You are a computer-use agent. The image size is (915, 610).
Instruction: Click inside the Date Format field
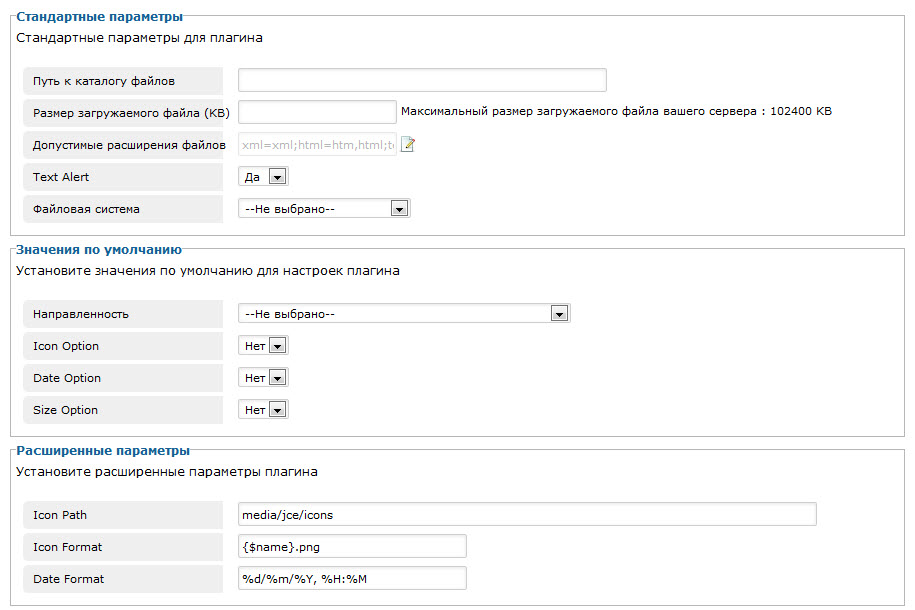[x=352, y=578]
